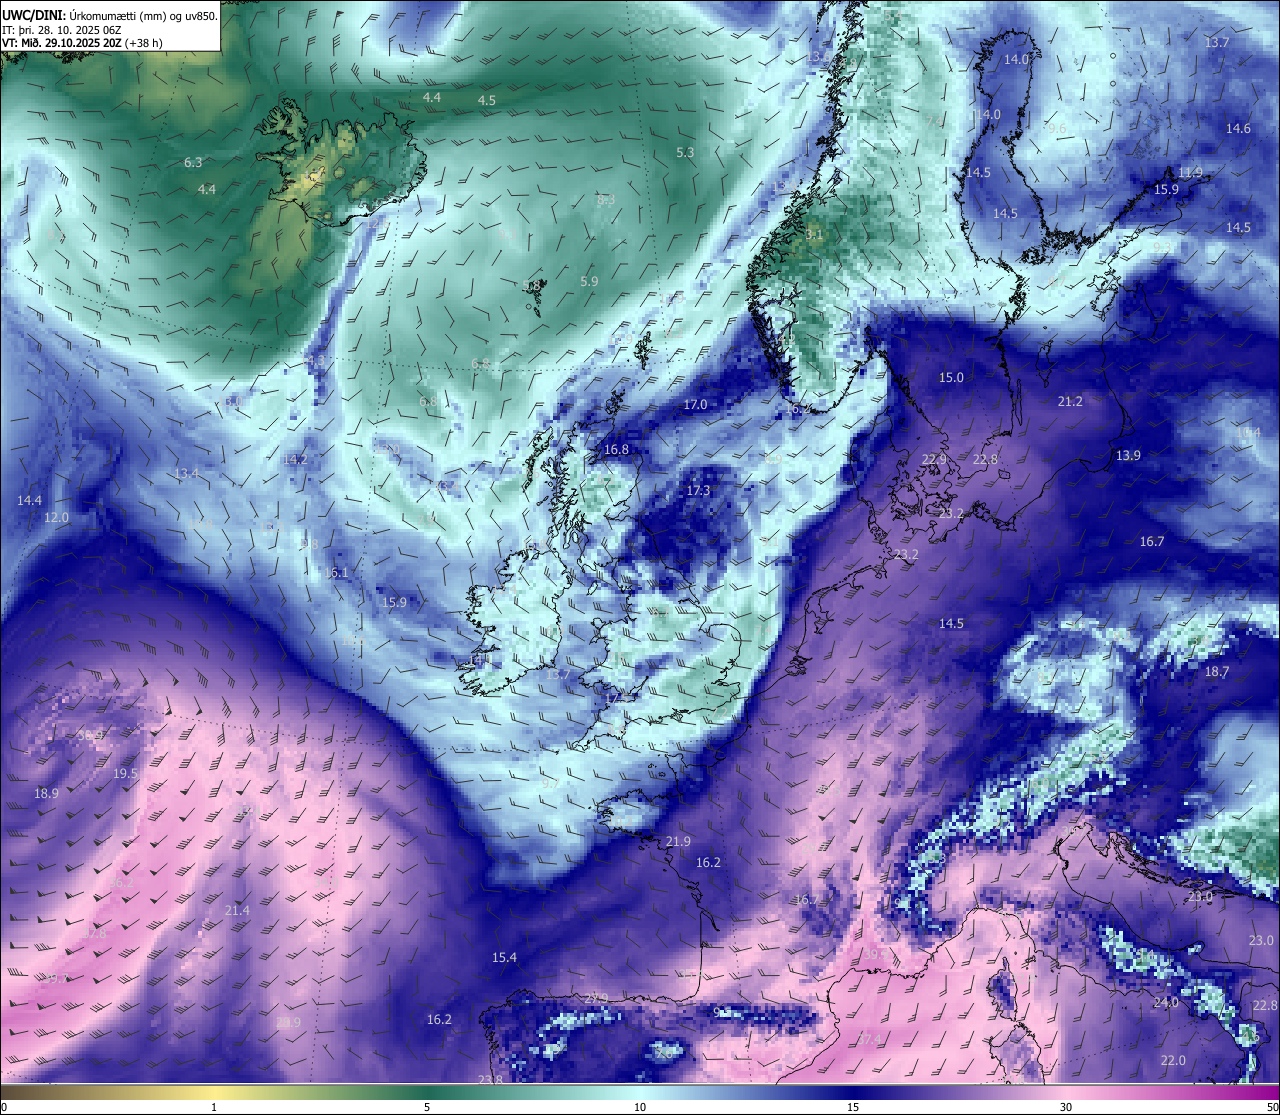1280x1115 pixels.
Task: Click the map value 14.4
Action: click(29, 500)
